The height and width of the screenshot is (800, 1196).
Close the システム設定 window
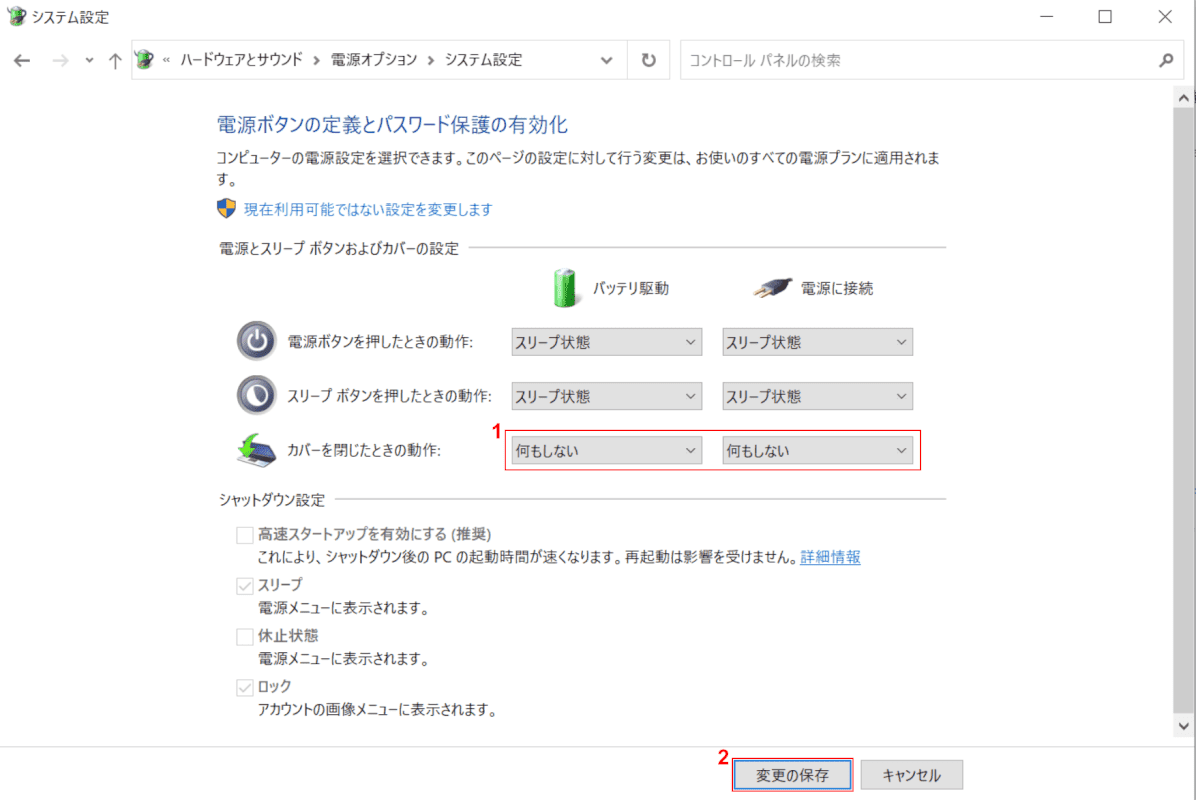pos(1165,17)
